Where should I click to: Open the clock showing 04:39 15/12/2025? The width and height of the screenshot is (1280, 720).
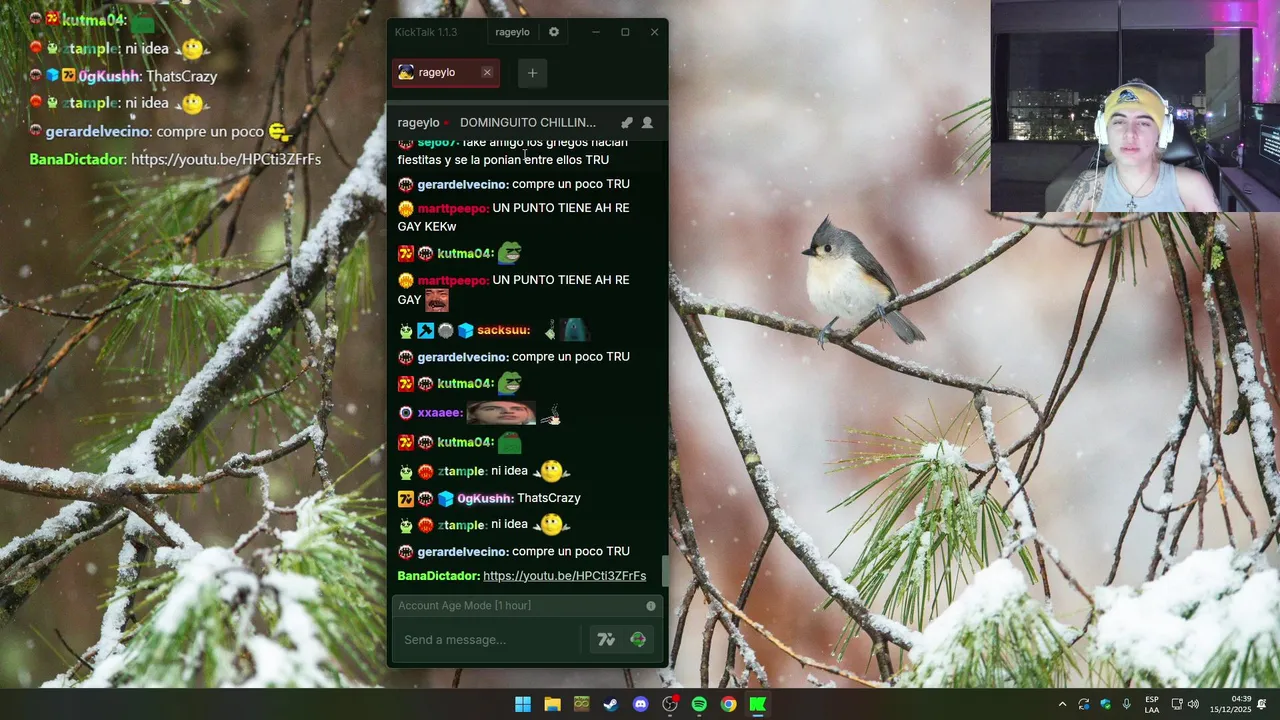click(1231, 704)
